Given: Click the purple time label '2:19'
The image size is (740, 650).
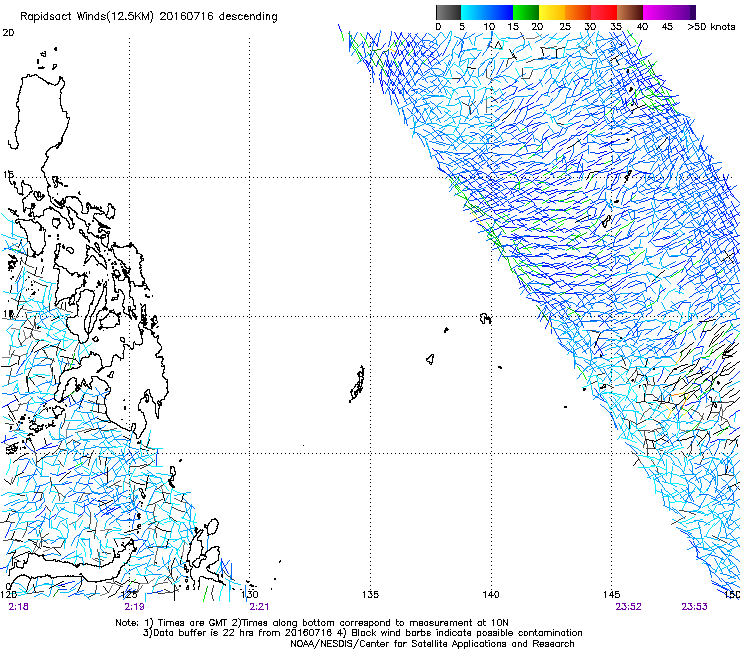Looking at the screenshot, I should (135, 607).
